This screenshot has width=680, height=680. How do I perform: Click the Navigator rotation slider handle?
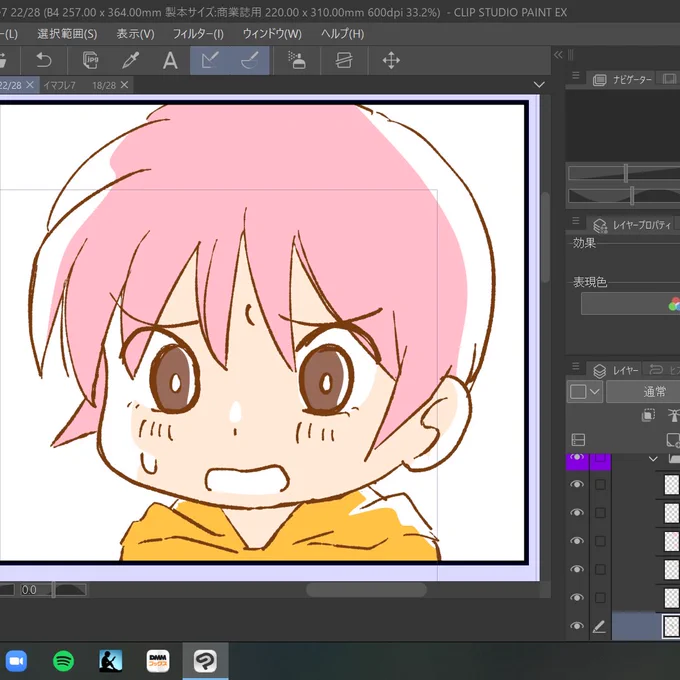(x=632, y=196)
